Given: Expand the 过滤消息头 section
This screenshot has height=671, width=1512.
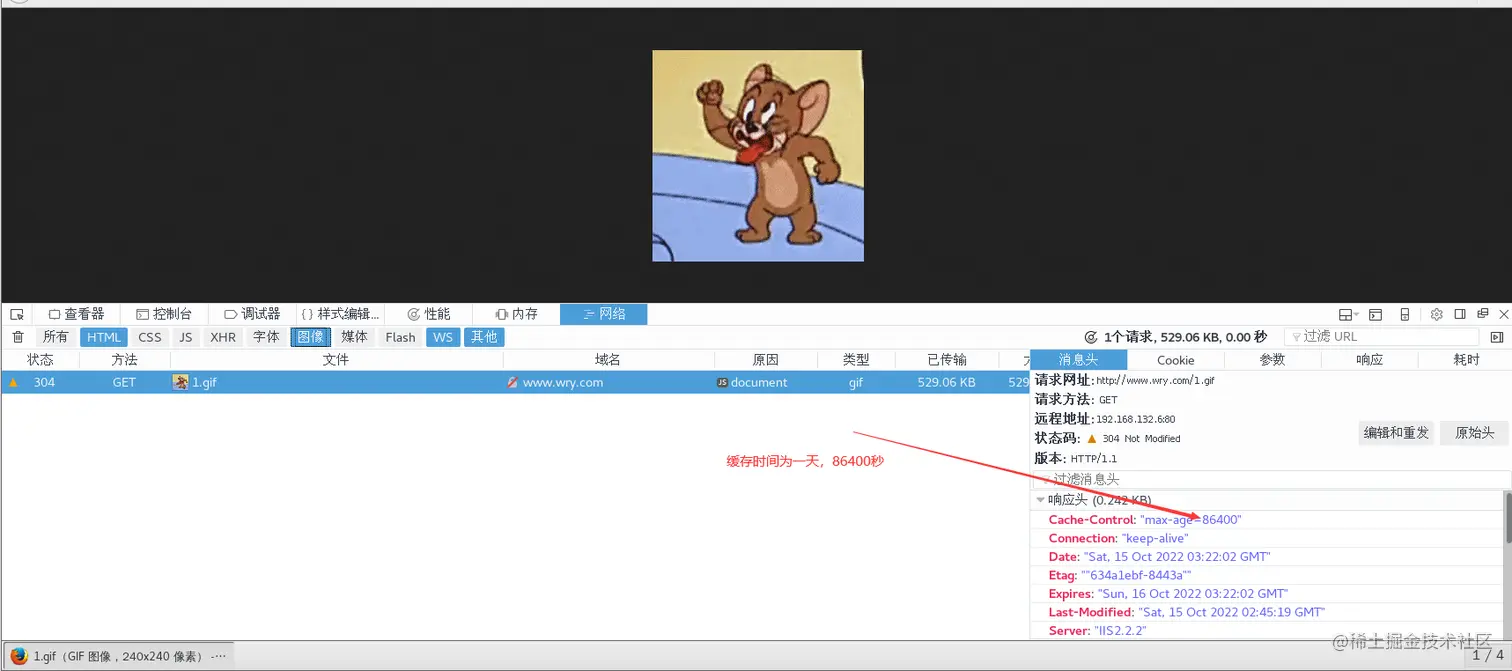Looking at the screenshot, I should click(1046, 479).
